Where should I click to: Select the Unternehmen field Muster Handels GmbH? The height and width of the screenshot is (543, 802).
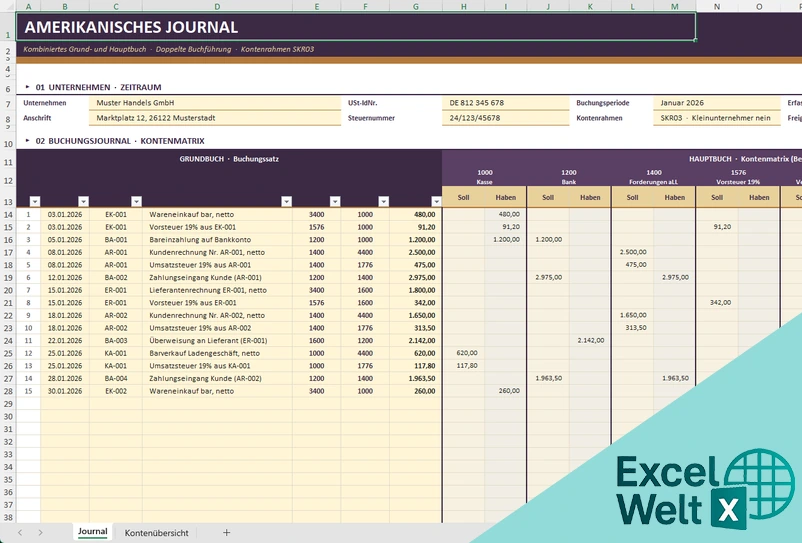215,103
